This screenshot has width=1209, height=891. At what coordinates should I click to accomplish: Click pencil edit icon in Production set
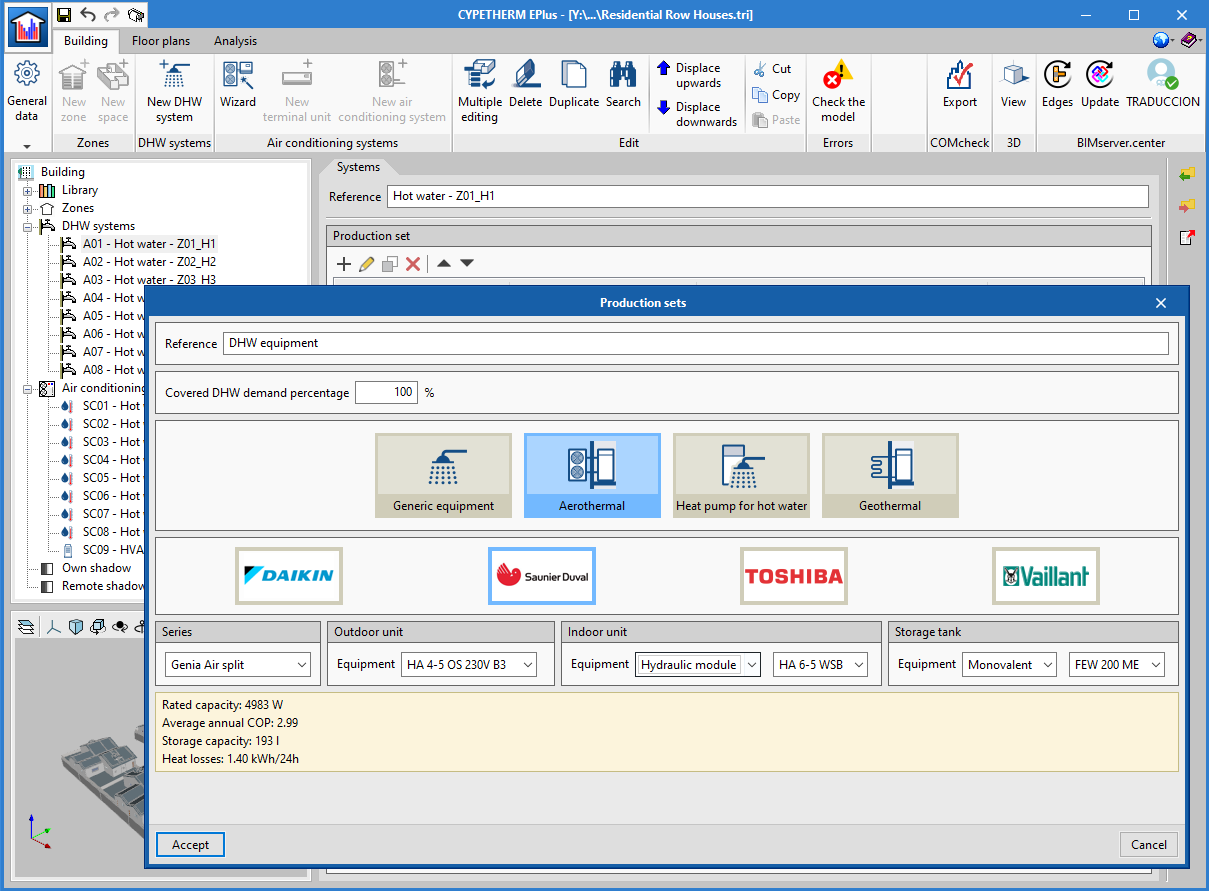pyautogui.click(x=367, y=264)
